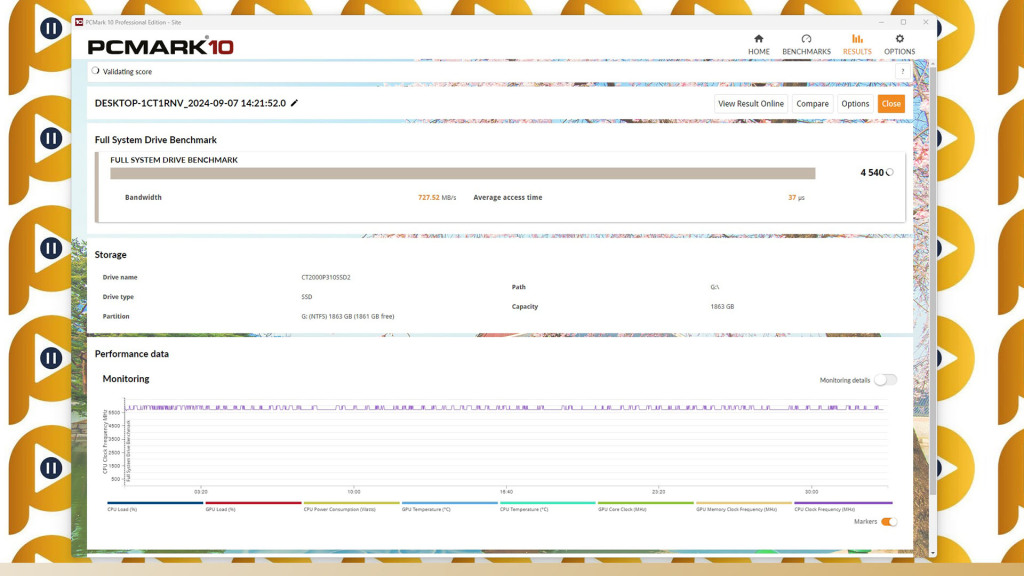Click the Storage section heading
The image size is (1024, 576).
tap(110, 255)
